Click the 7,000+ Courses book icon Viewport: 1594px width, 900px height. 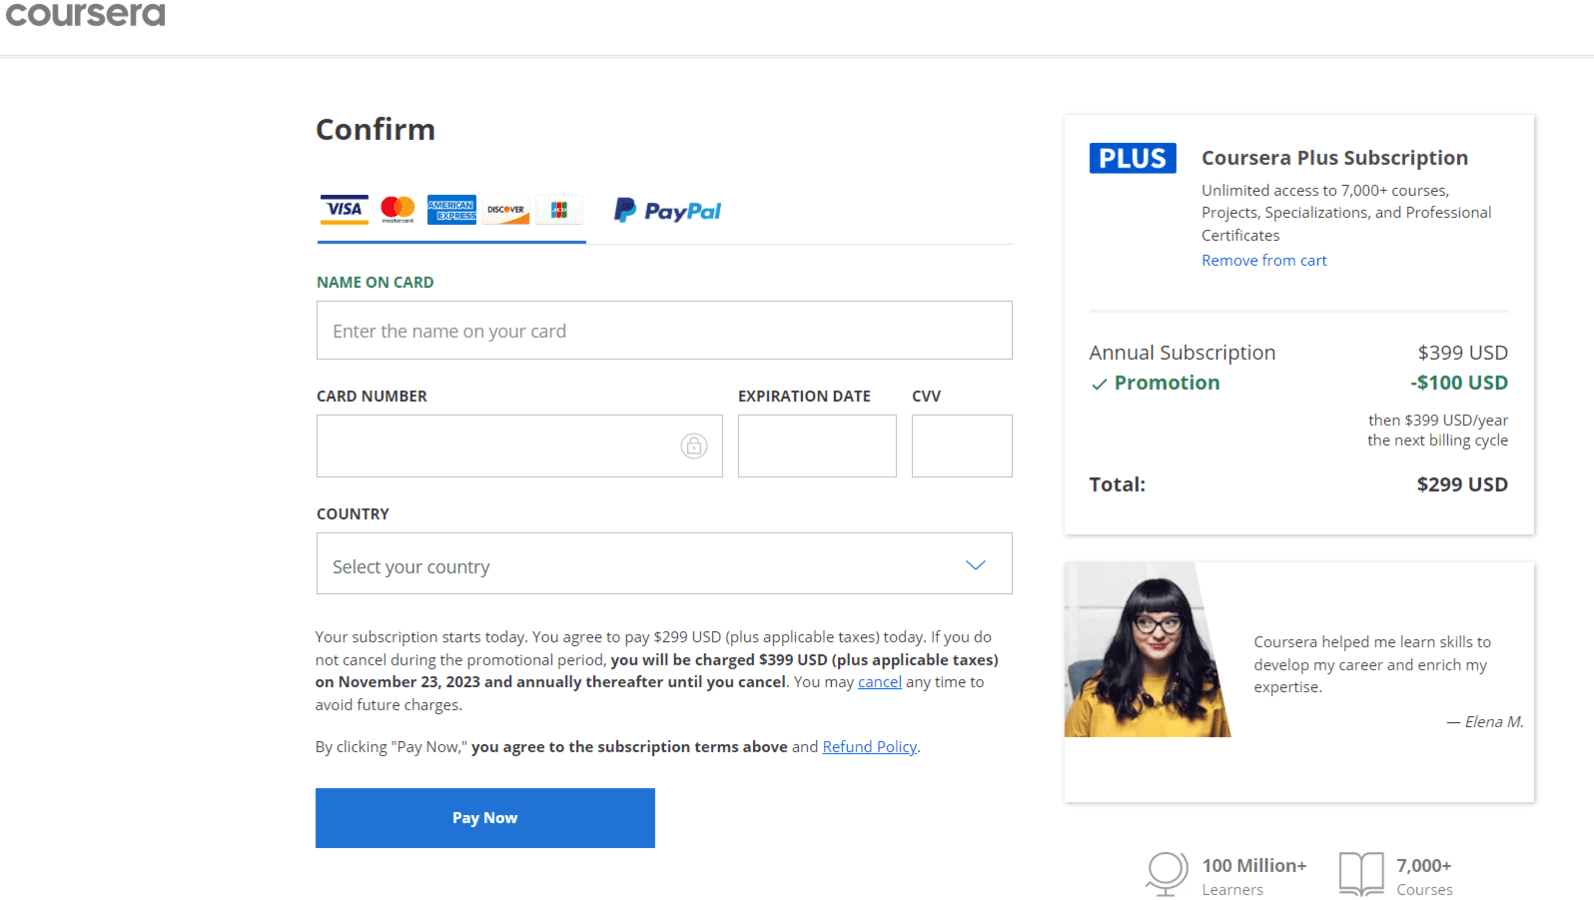(1359, 872)
